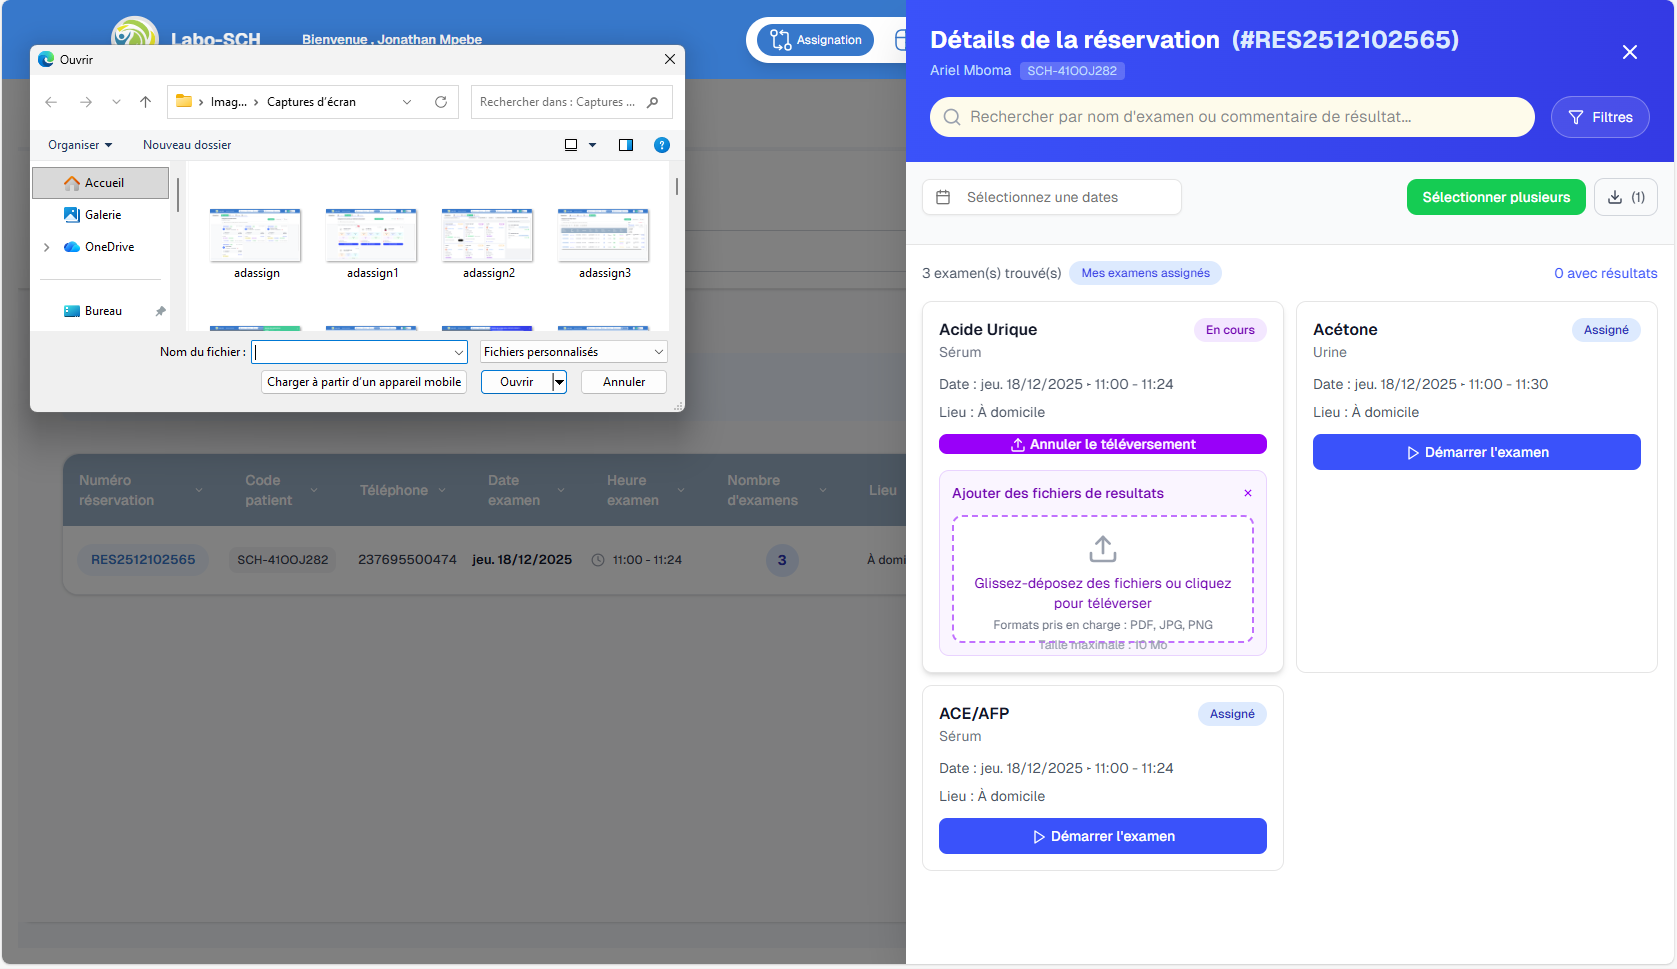Toggle Mes examens assignés filter chip
1677x969 pixels.
point(1145,273)
